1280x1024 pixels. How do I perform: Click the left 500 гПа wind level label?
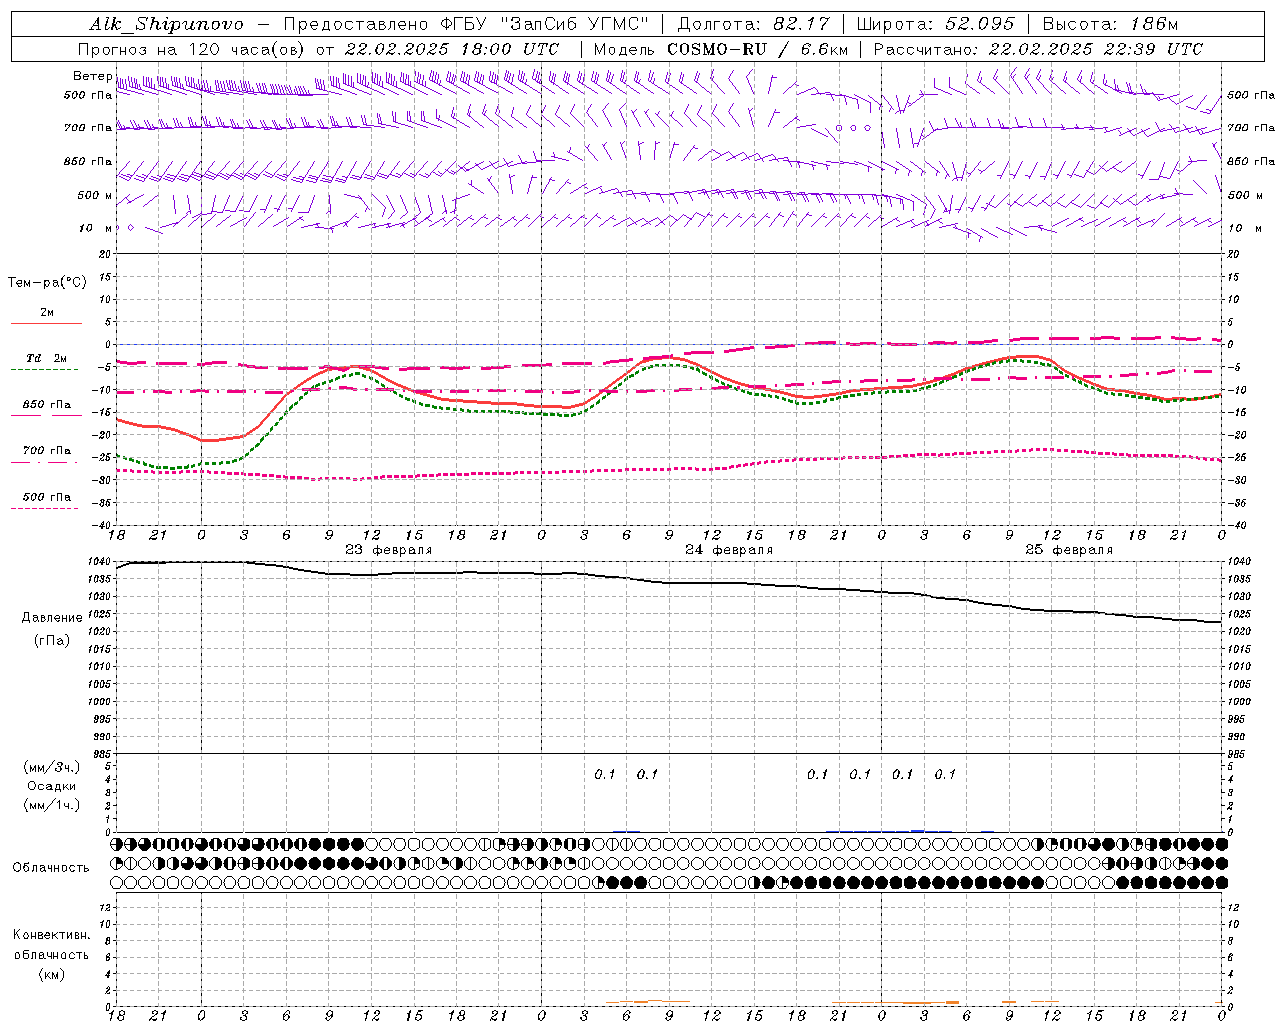tap(88, 95)
